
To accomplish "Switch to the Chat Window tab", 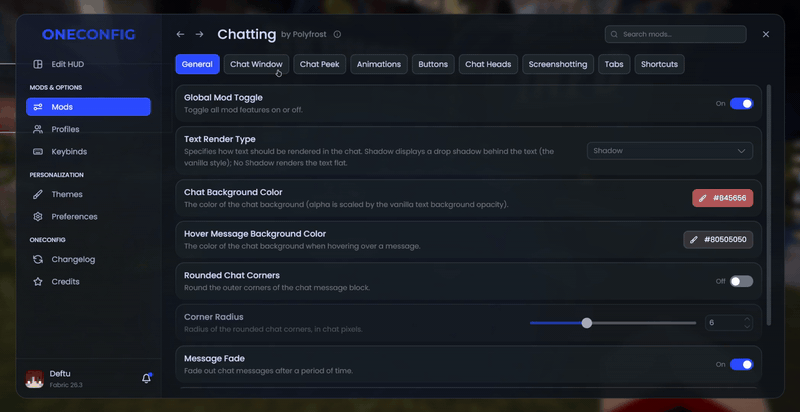I will click(256, 64).
